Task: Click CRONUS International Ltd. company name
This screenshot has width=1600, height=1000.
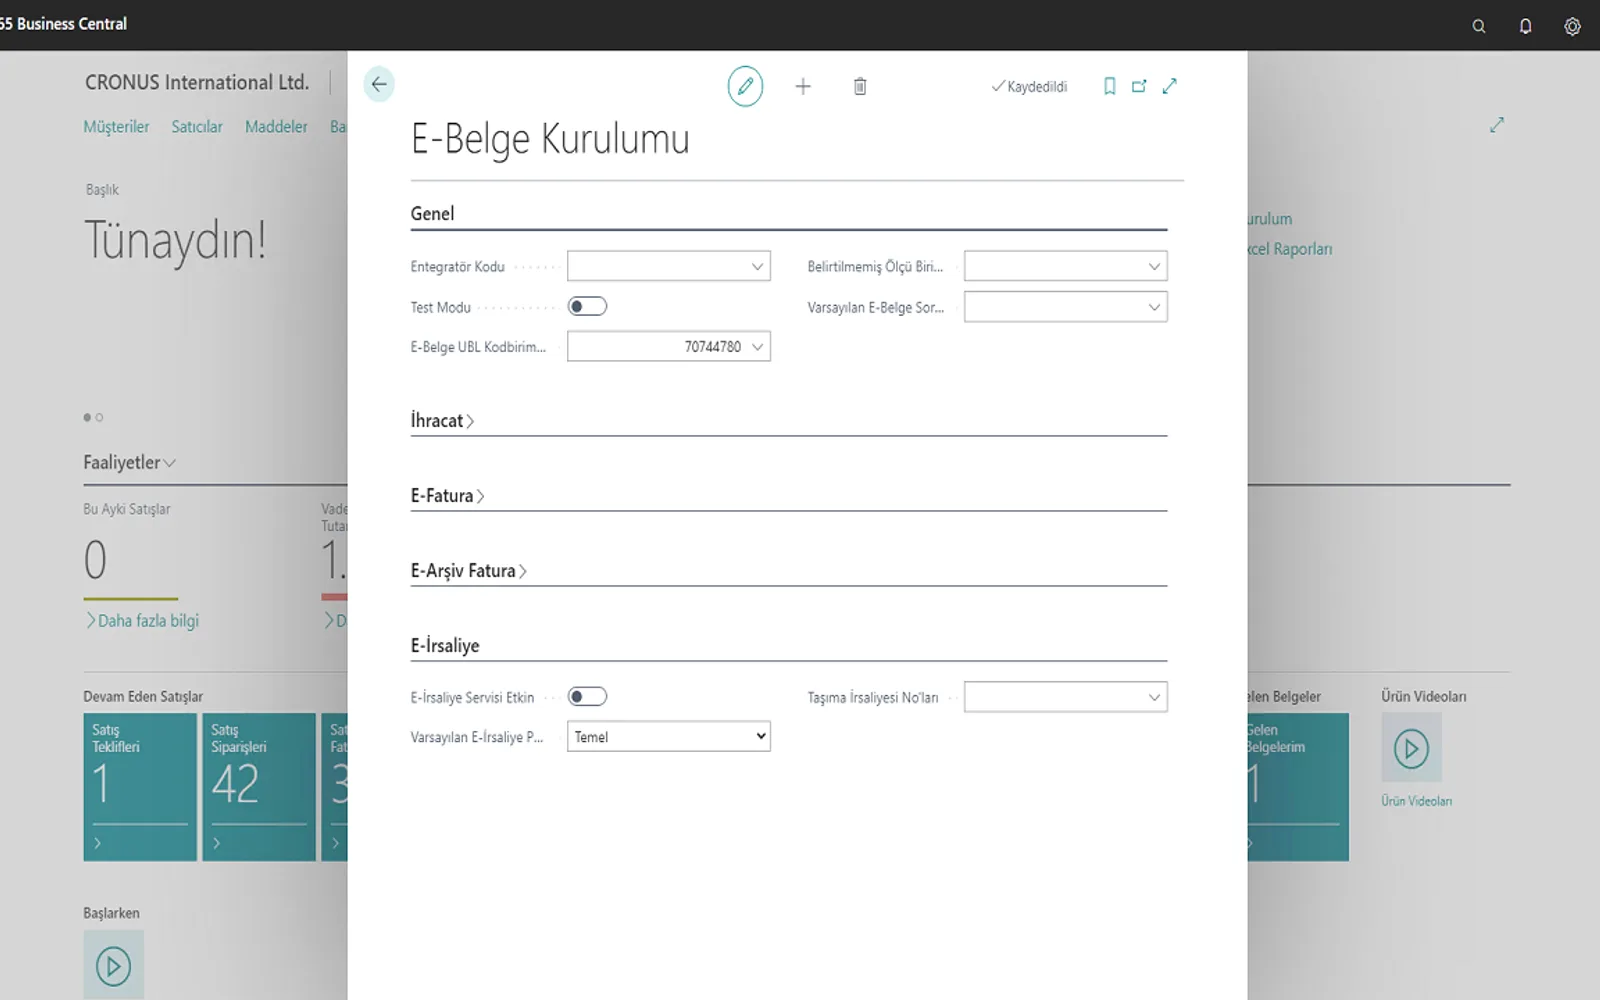Action: (197, 83)
